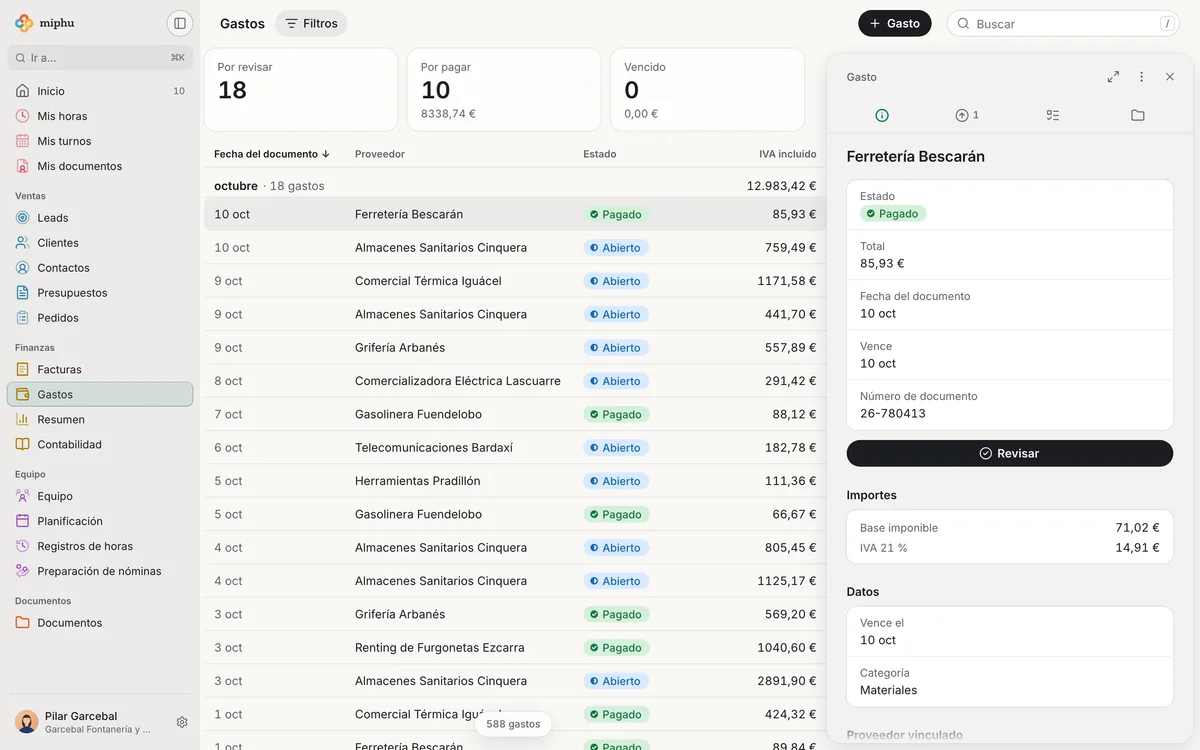1200x750 pixels.
Task: Open the Equipo sidebar item
Action: click(100, 496)
